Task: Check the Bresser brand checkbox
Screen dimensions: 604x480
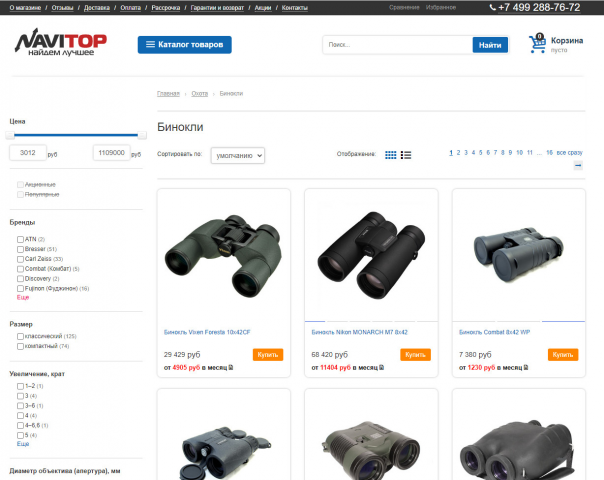Action: 20,249
